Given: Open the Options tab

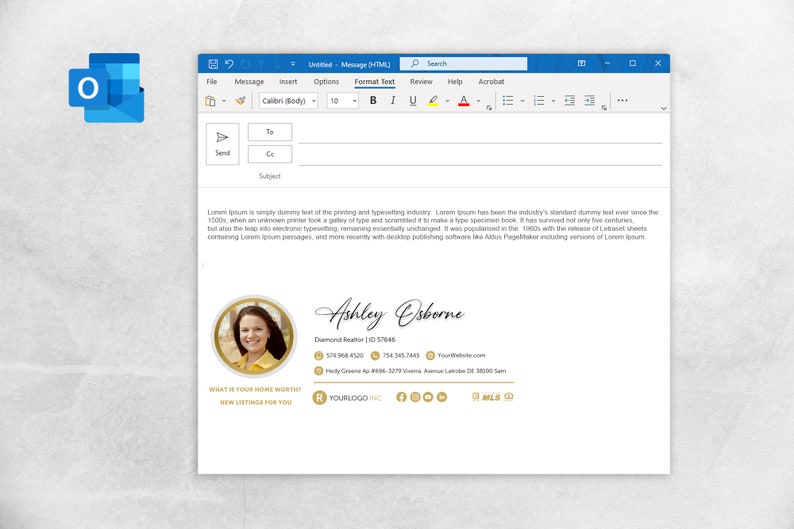Looking at the screenshot, I should [x=326, y=82].
